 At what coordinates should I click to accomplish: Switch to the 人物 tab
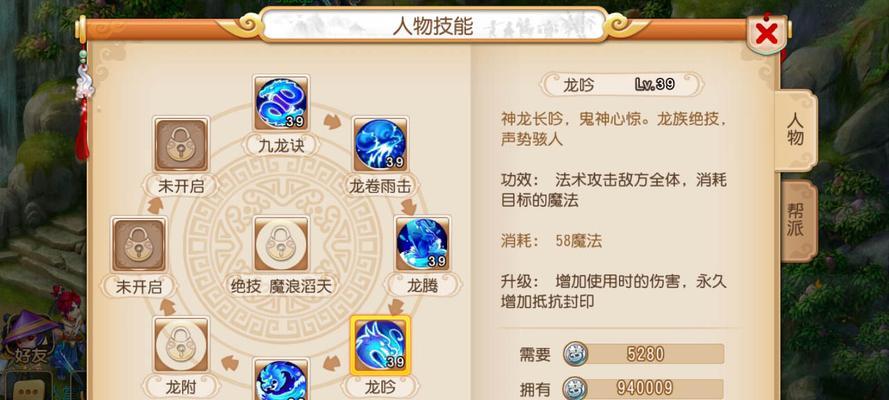pos(795,130)
